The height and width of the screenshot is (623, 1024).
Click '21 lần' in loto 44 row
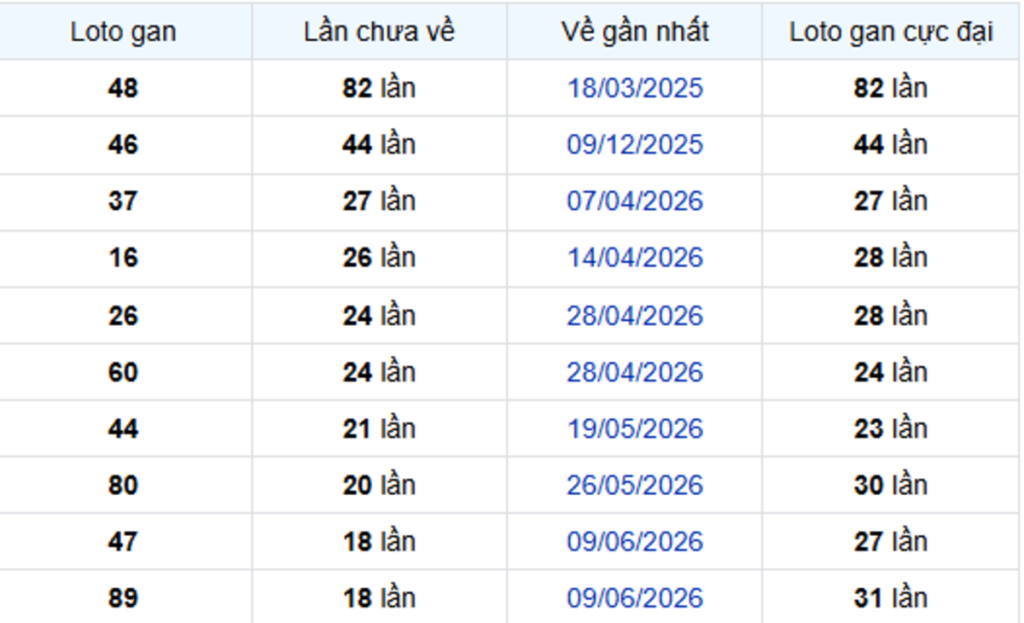(x=379, y=429)
